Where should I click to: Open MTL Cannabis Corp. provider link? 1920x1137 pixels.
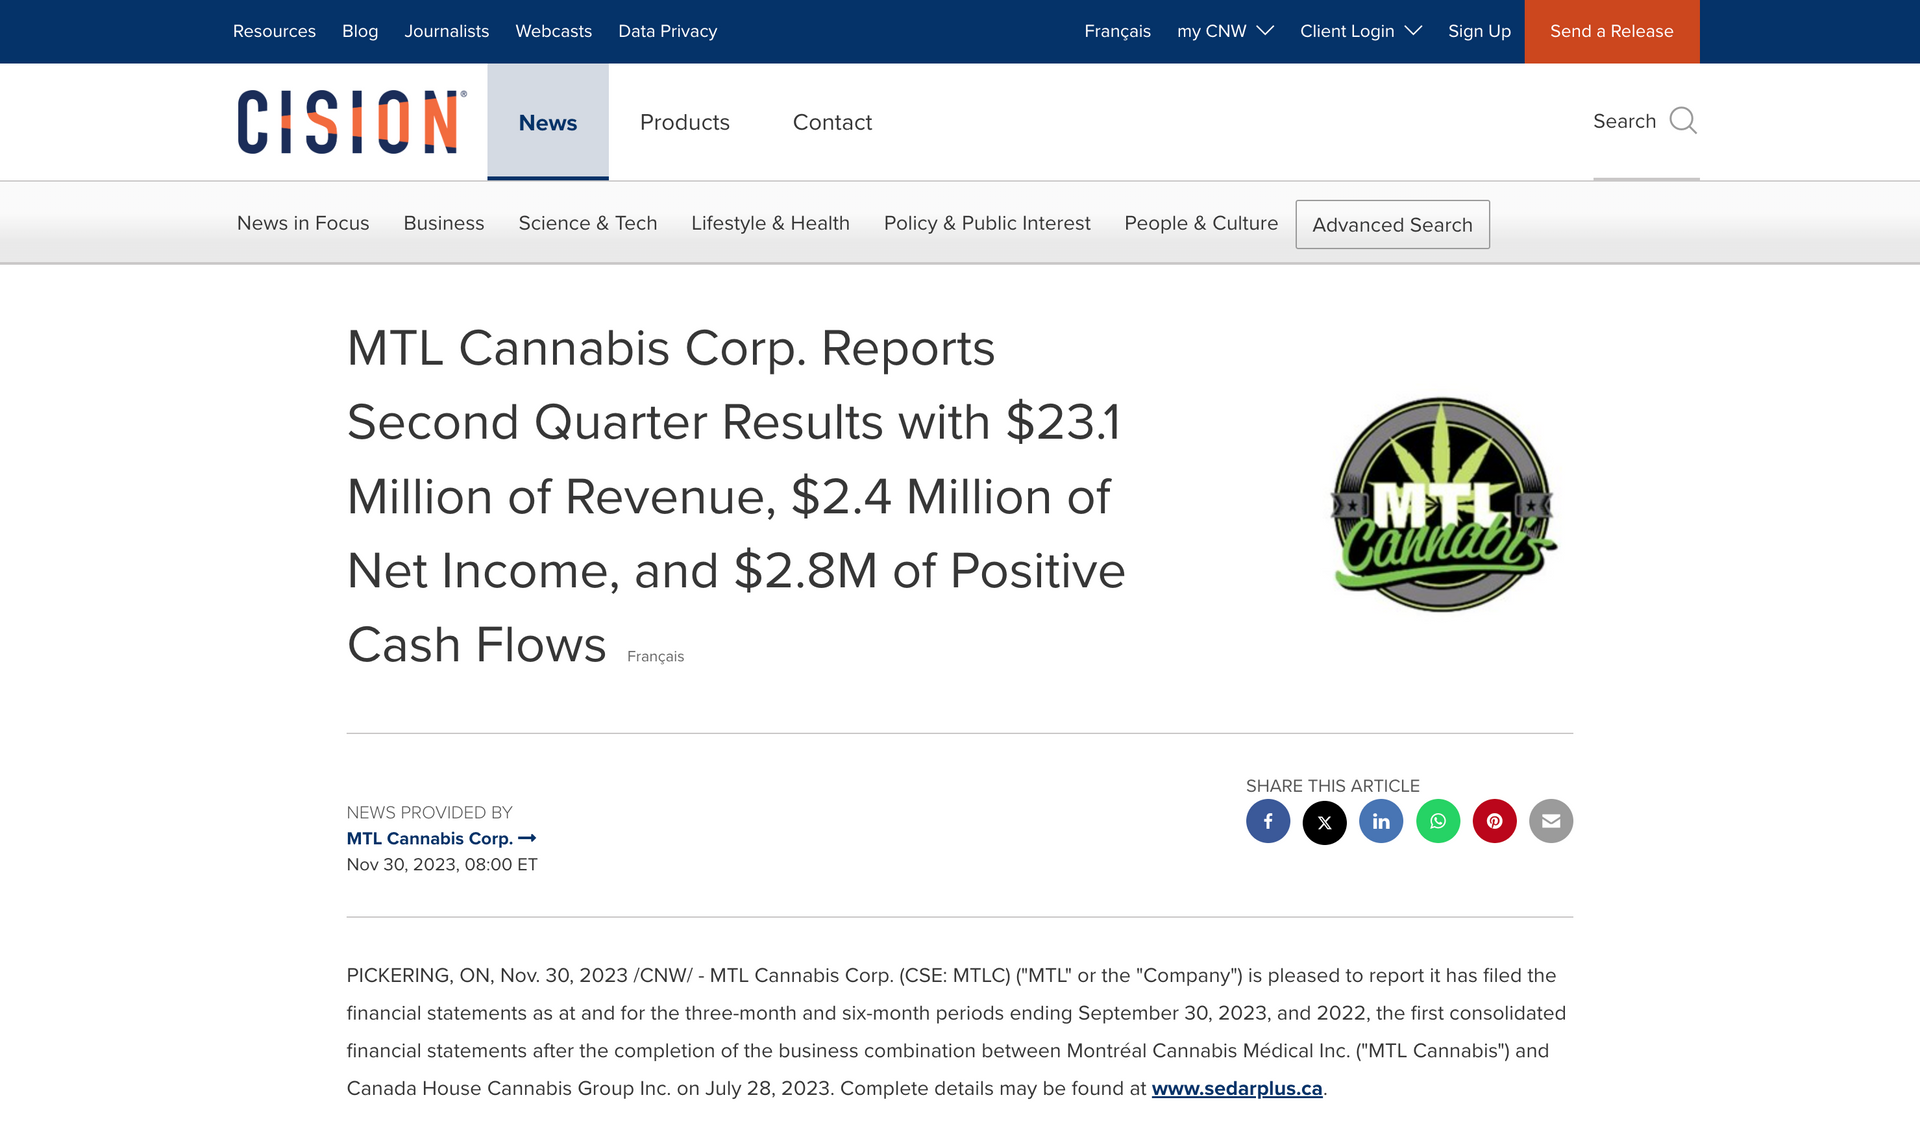point(441,838)
